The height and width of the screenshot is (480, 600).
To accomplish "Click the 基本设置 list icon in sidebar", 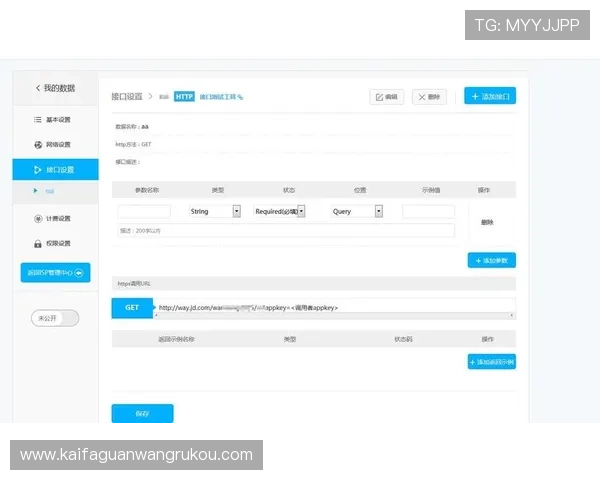I will (x=37, y=120).
